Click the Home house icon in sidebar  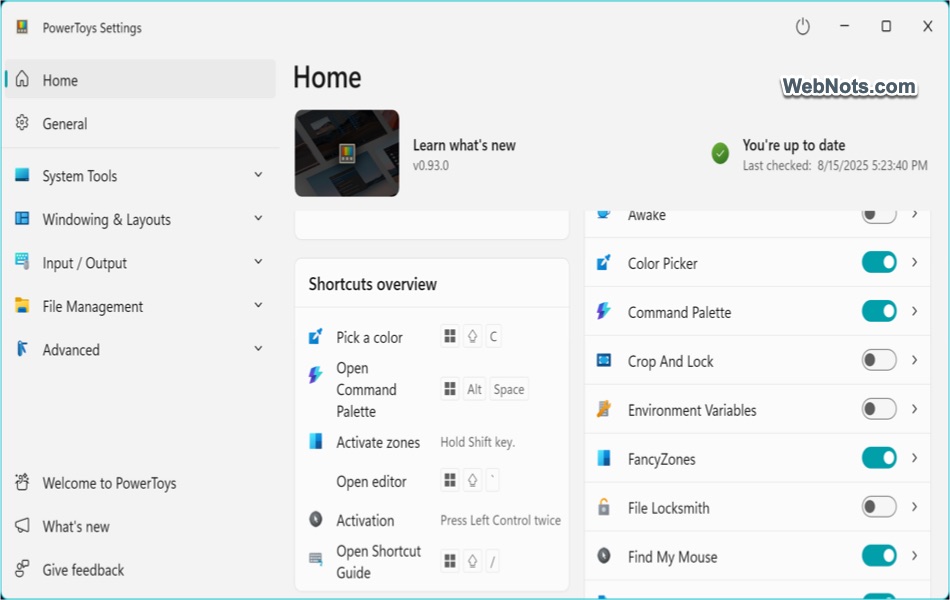[22, 79]
